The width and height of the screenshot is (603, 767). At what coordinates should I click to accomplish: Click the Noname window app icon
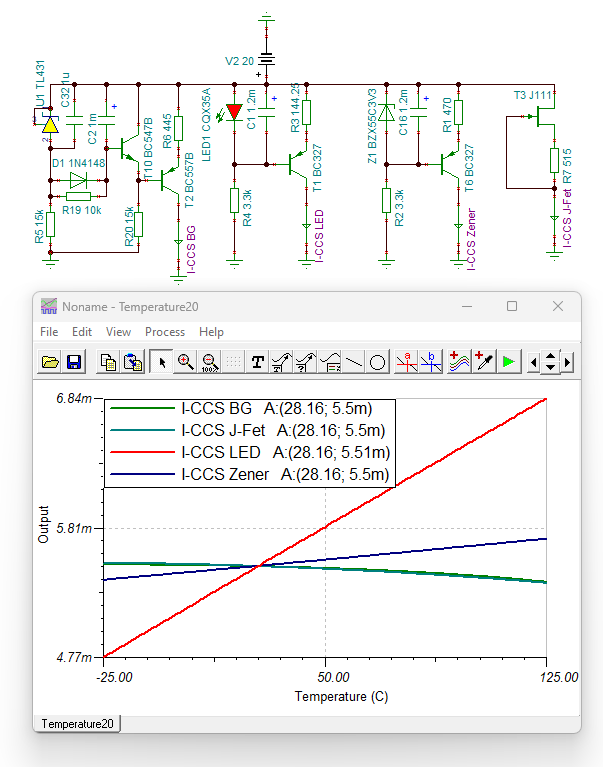(49, 306)
